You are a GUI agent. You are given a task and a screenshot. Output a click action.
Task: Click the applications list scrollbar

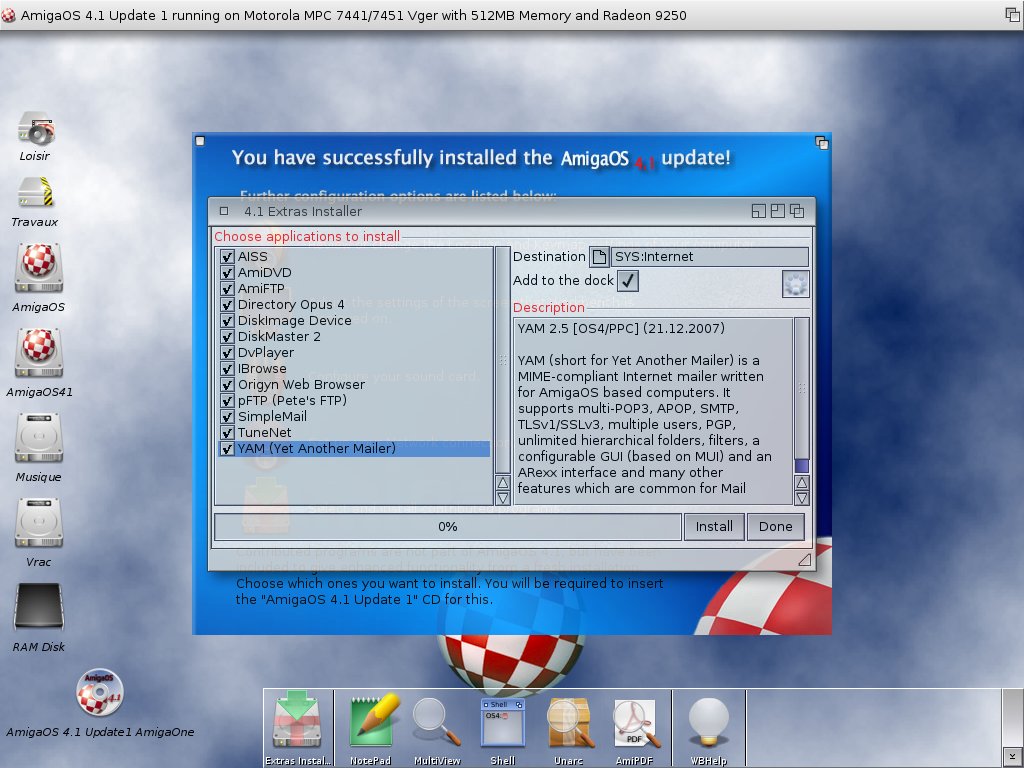tap(503, 360)
